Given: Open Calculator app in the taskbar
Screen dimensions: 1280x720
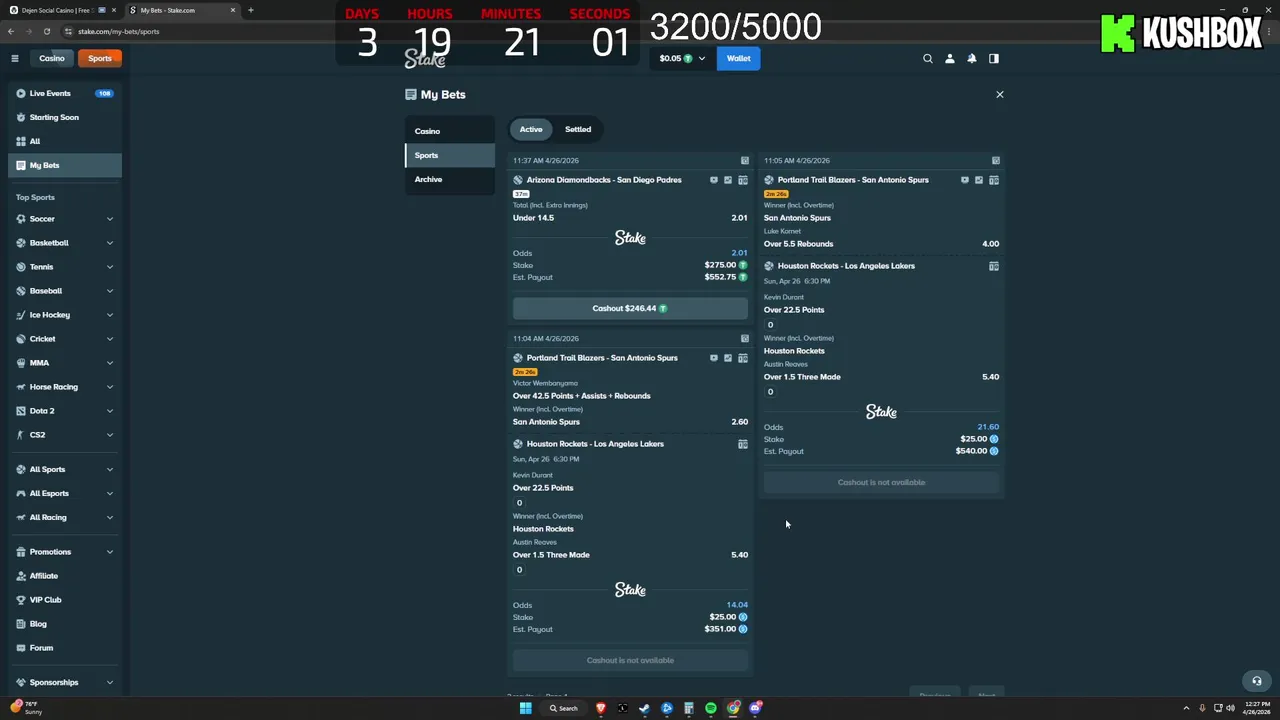Looking at the screenshot, I should pyautogui.click(x=689, y=708).
